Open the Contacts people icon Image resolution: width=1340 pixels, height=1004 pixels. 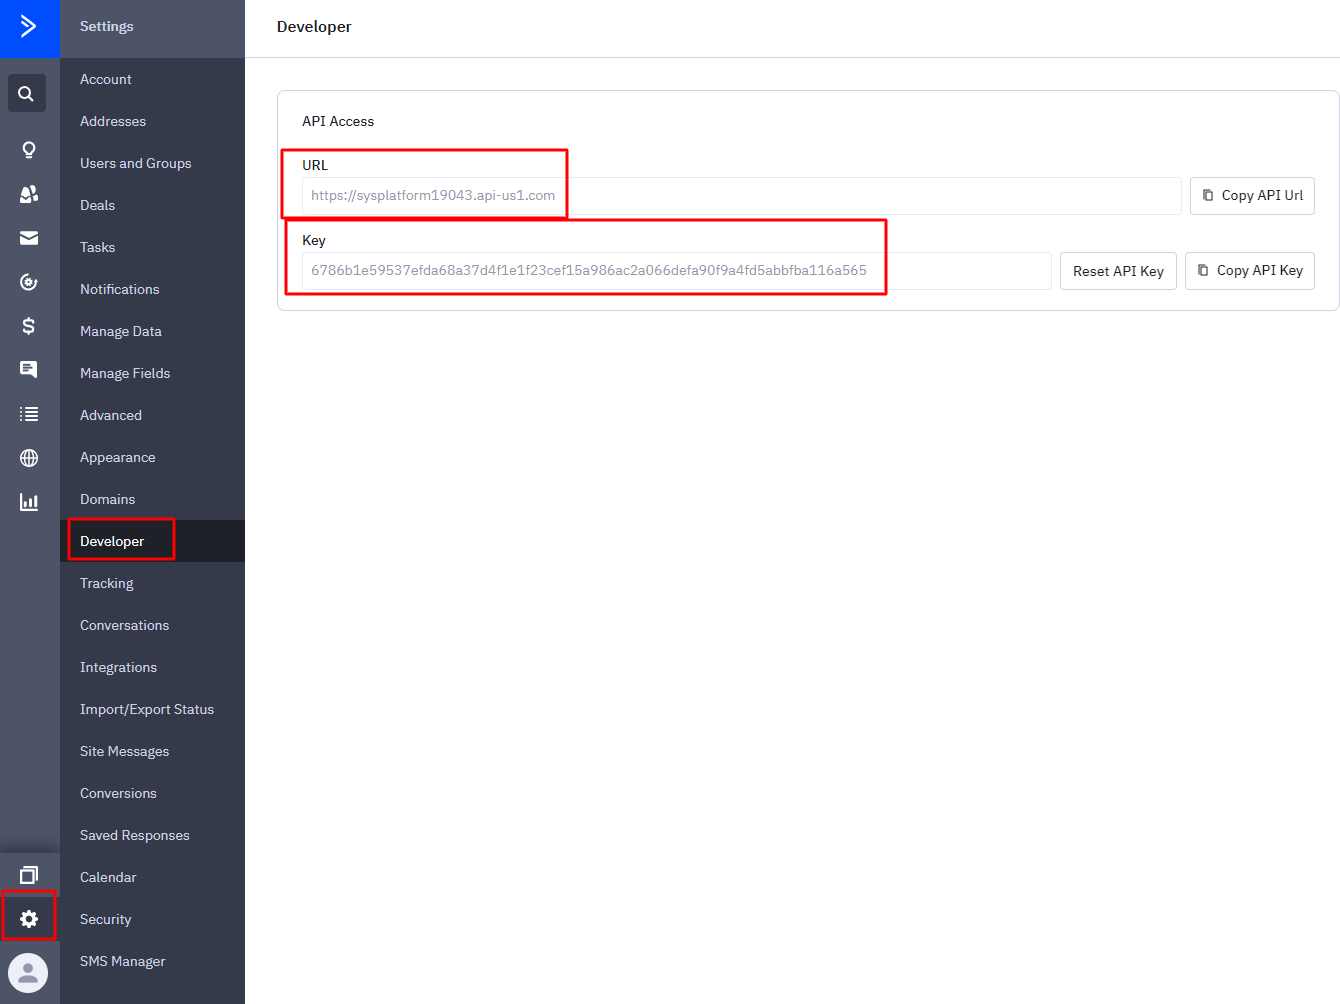click(29, 194)
